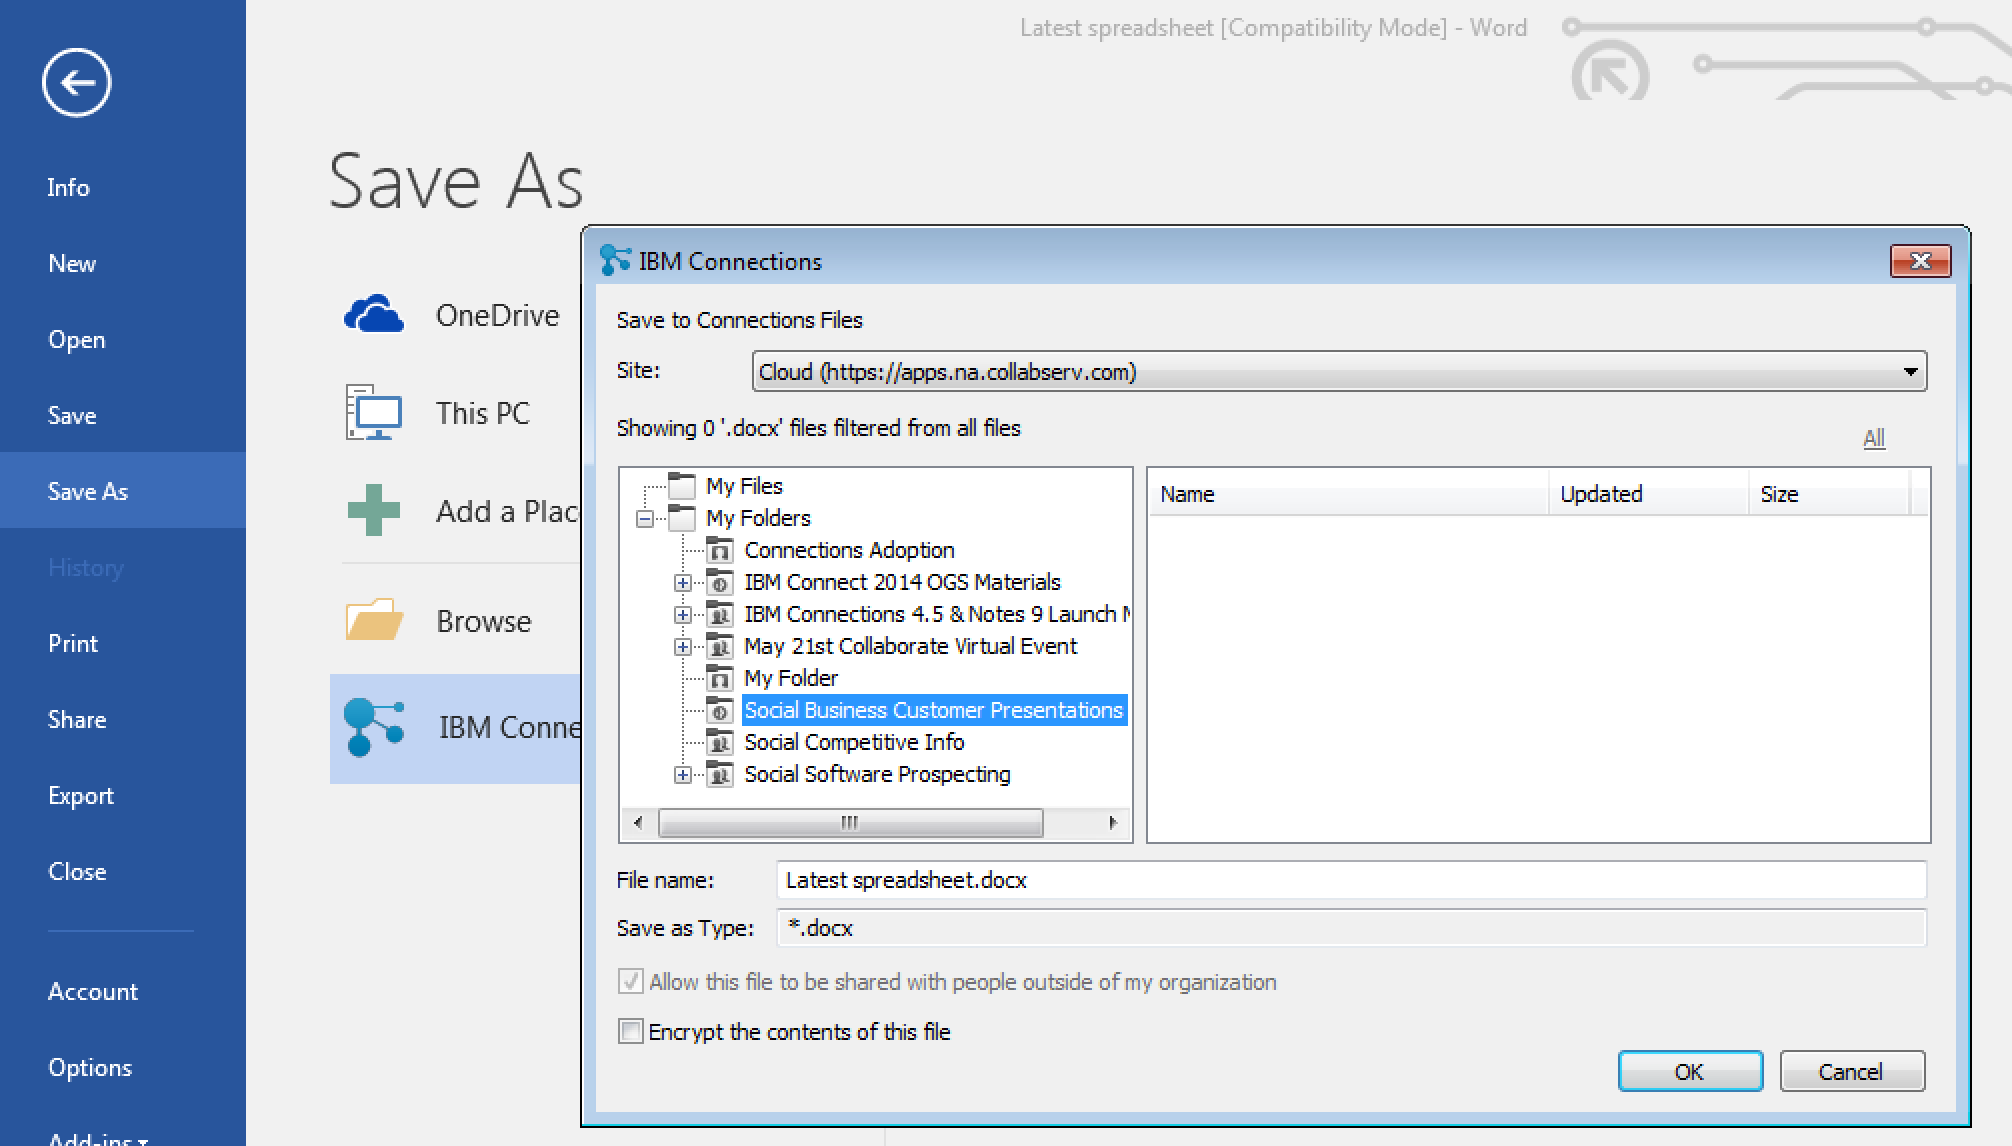
Task: Choose the This PC computer icon
Action: click(x=373, y=412)
